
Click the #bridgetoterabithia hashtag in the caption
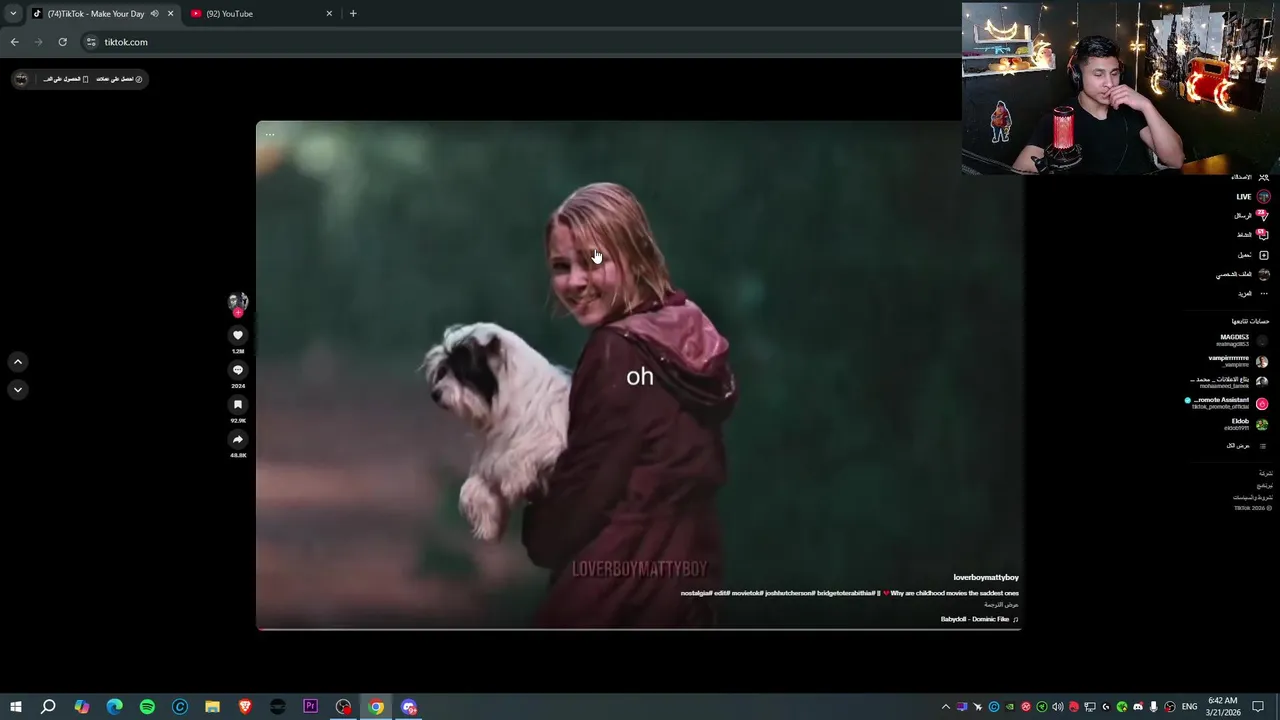pos(847,593)
